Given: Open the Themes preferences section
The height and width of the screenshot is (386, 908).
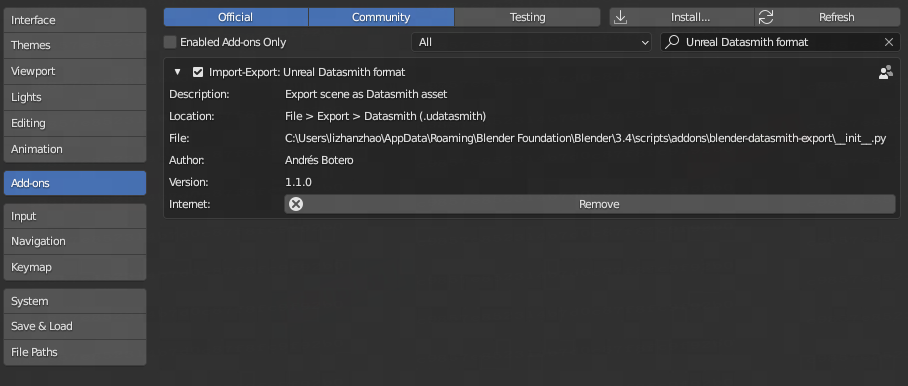Looking at the screenshot, I should (x=75, y=45).
